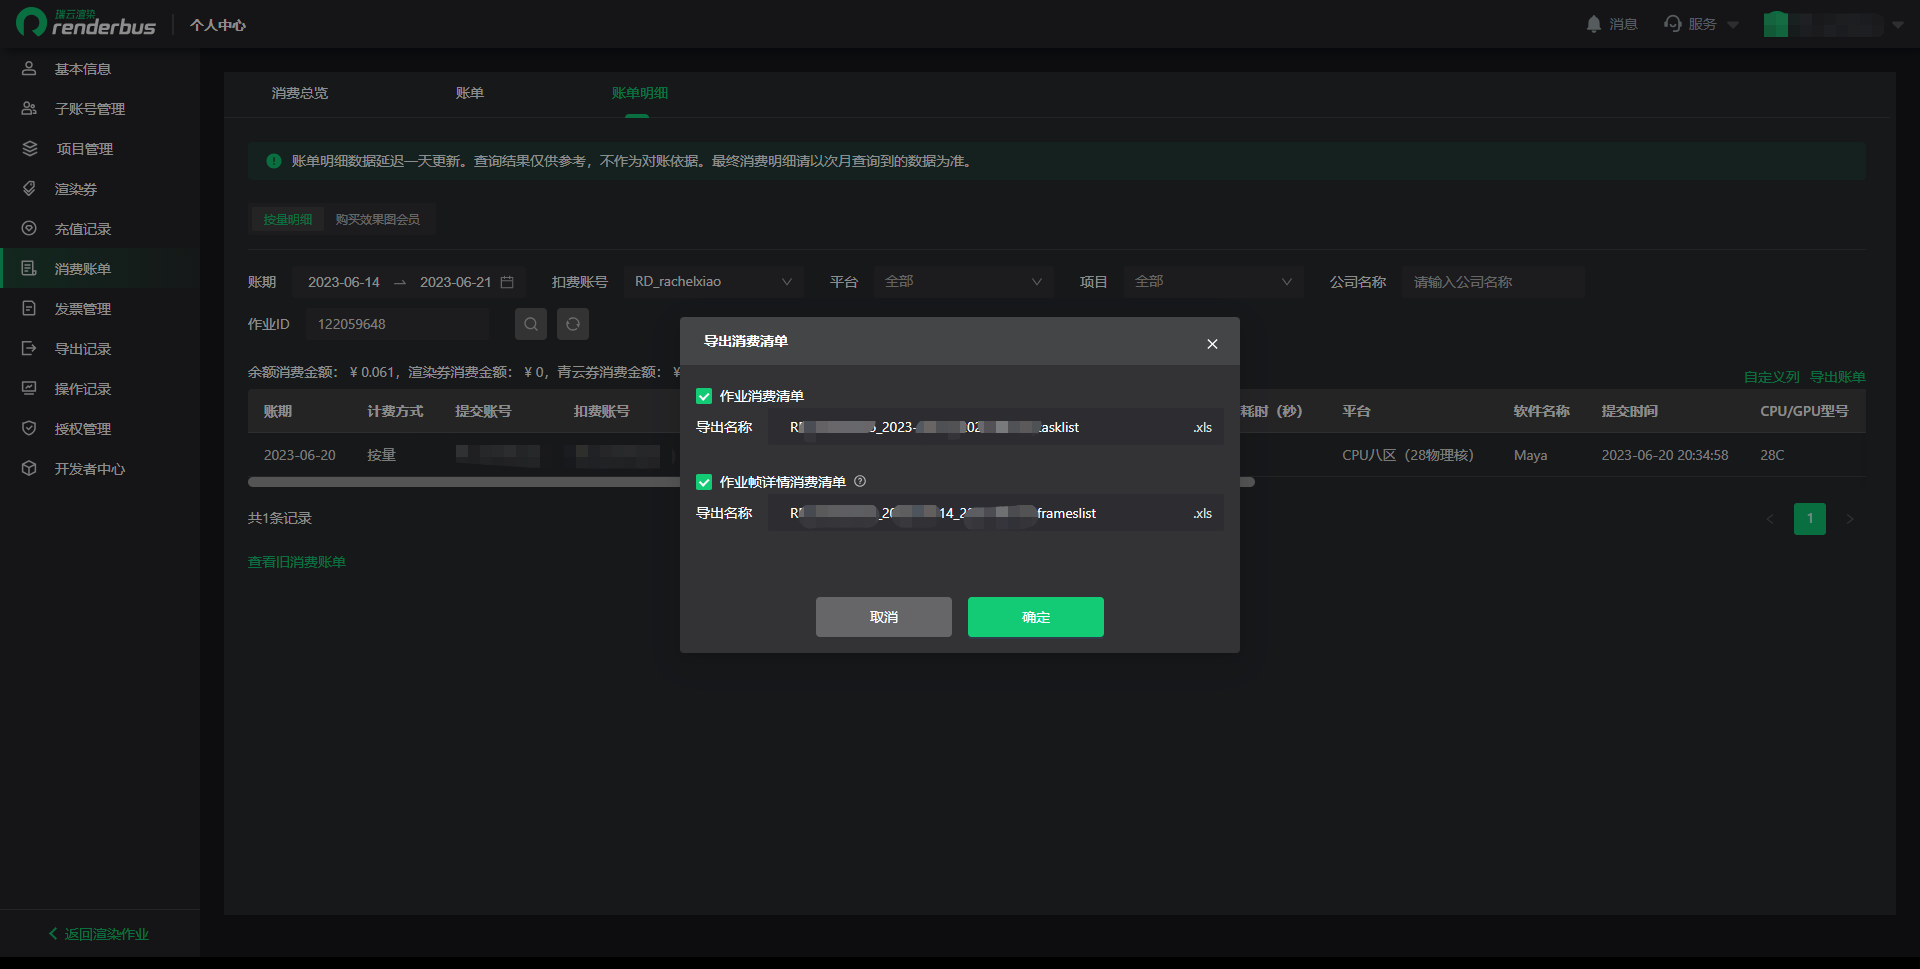Open the 自定义列 link
Image resolution: width=1920 pixels, height=969 pixels.
click(1772, 377)
